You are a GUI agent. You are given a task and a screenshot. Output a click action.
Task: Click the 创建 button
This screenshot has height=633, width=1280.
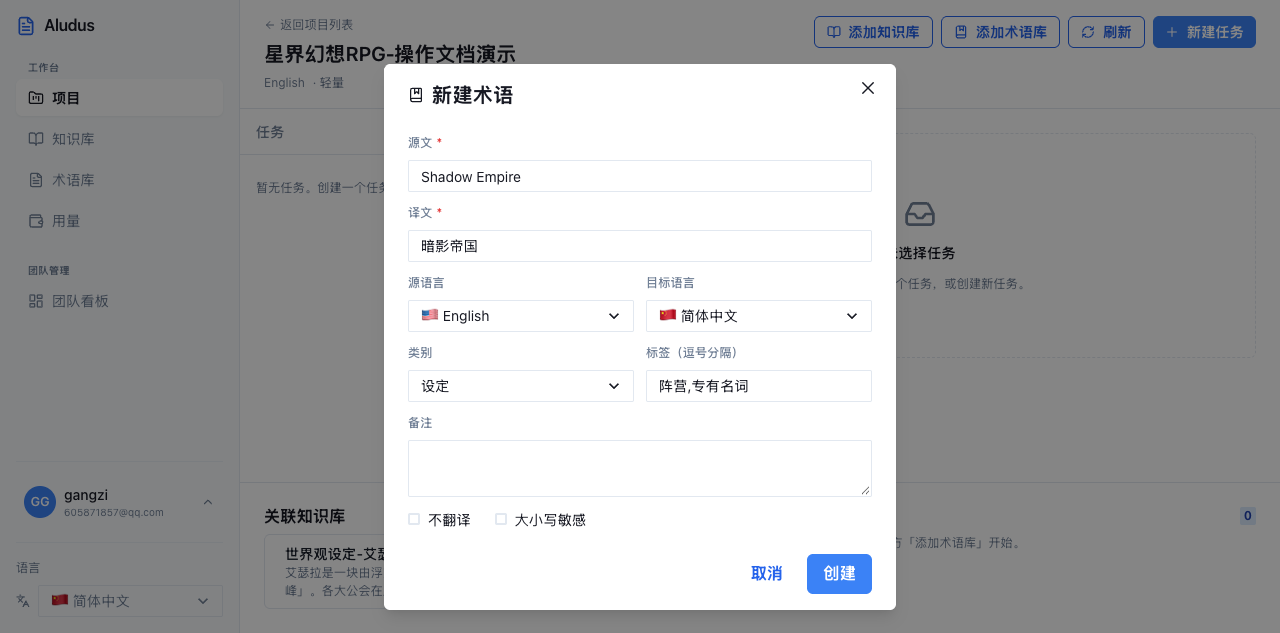(x=839, y=574)
